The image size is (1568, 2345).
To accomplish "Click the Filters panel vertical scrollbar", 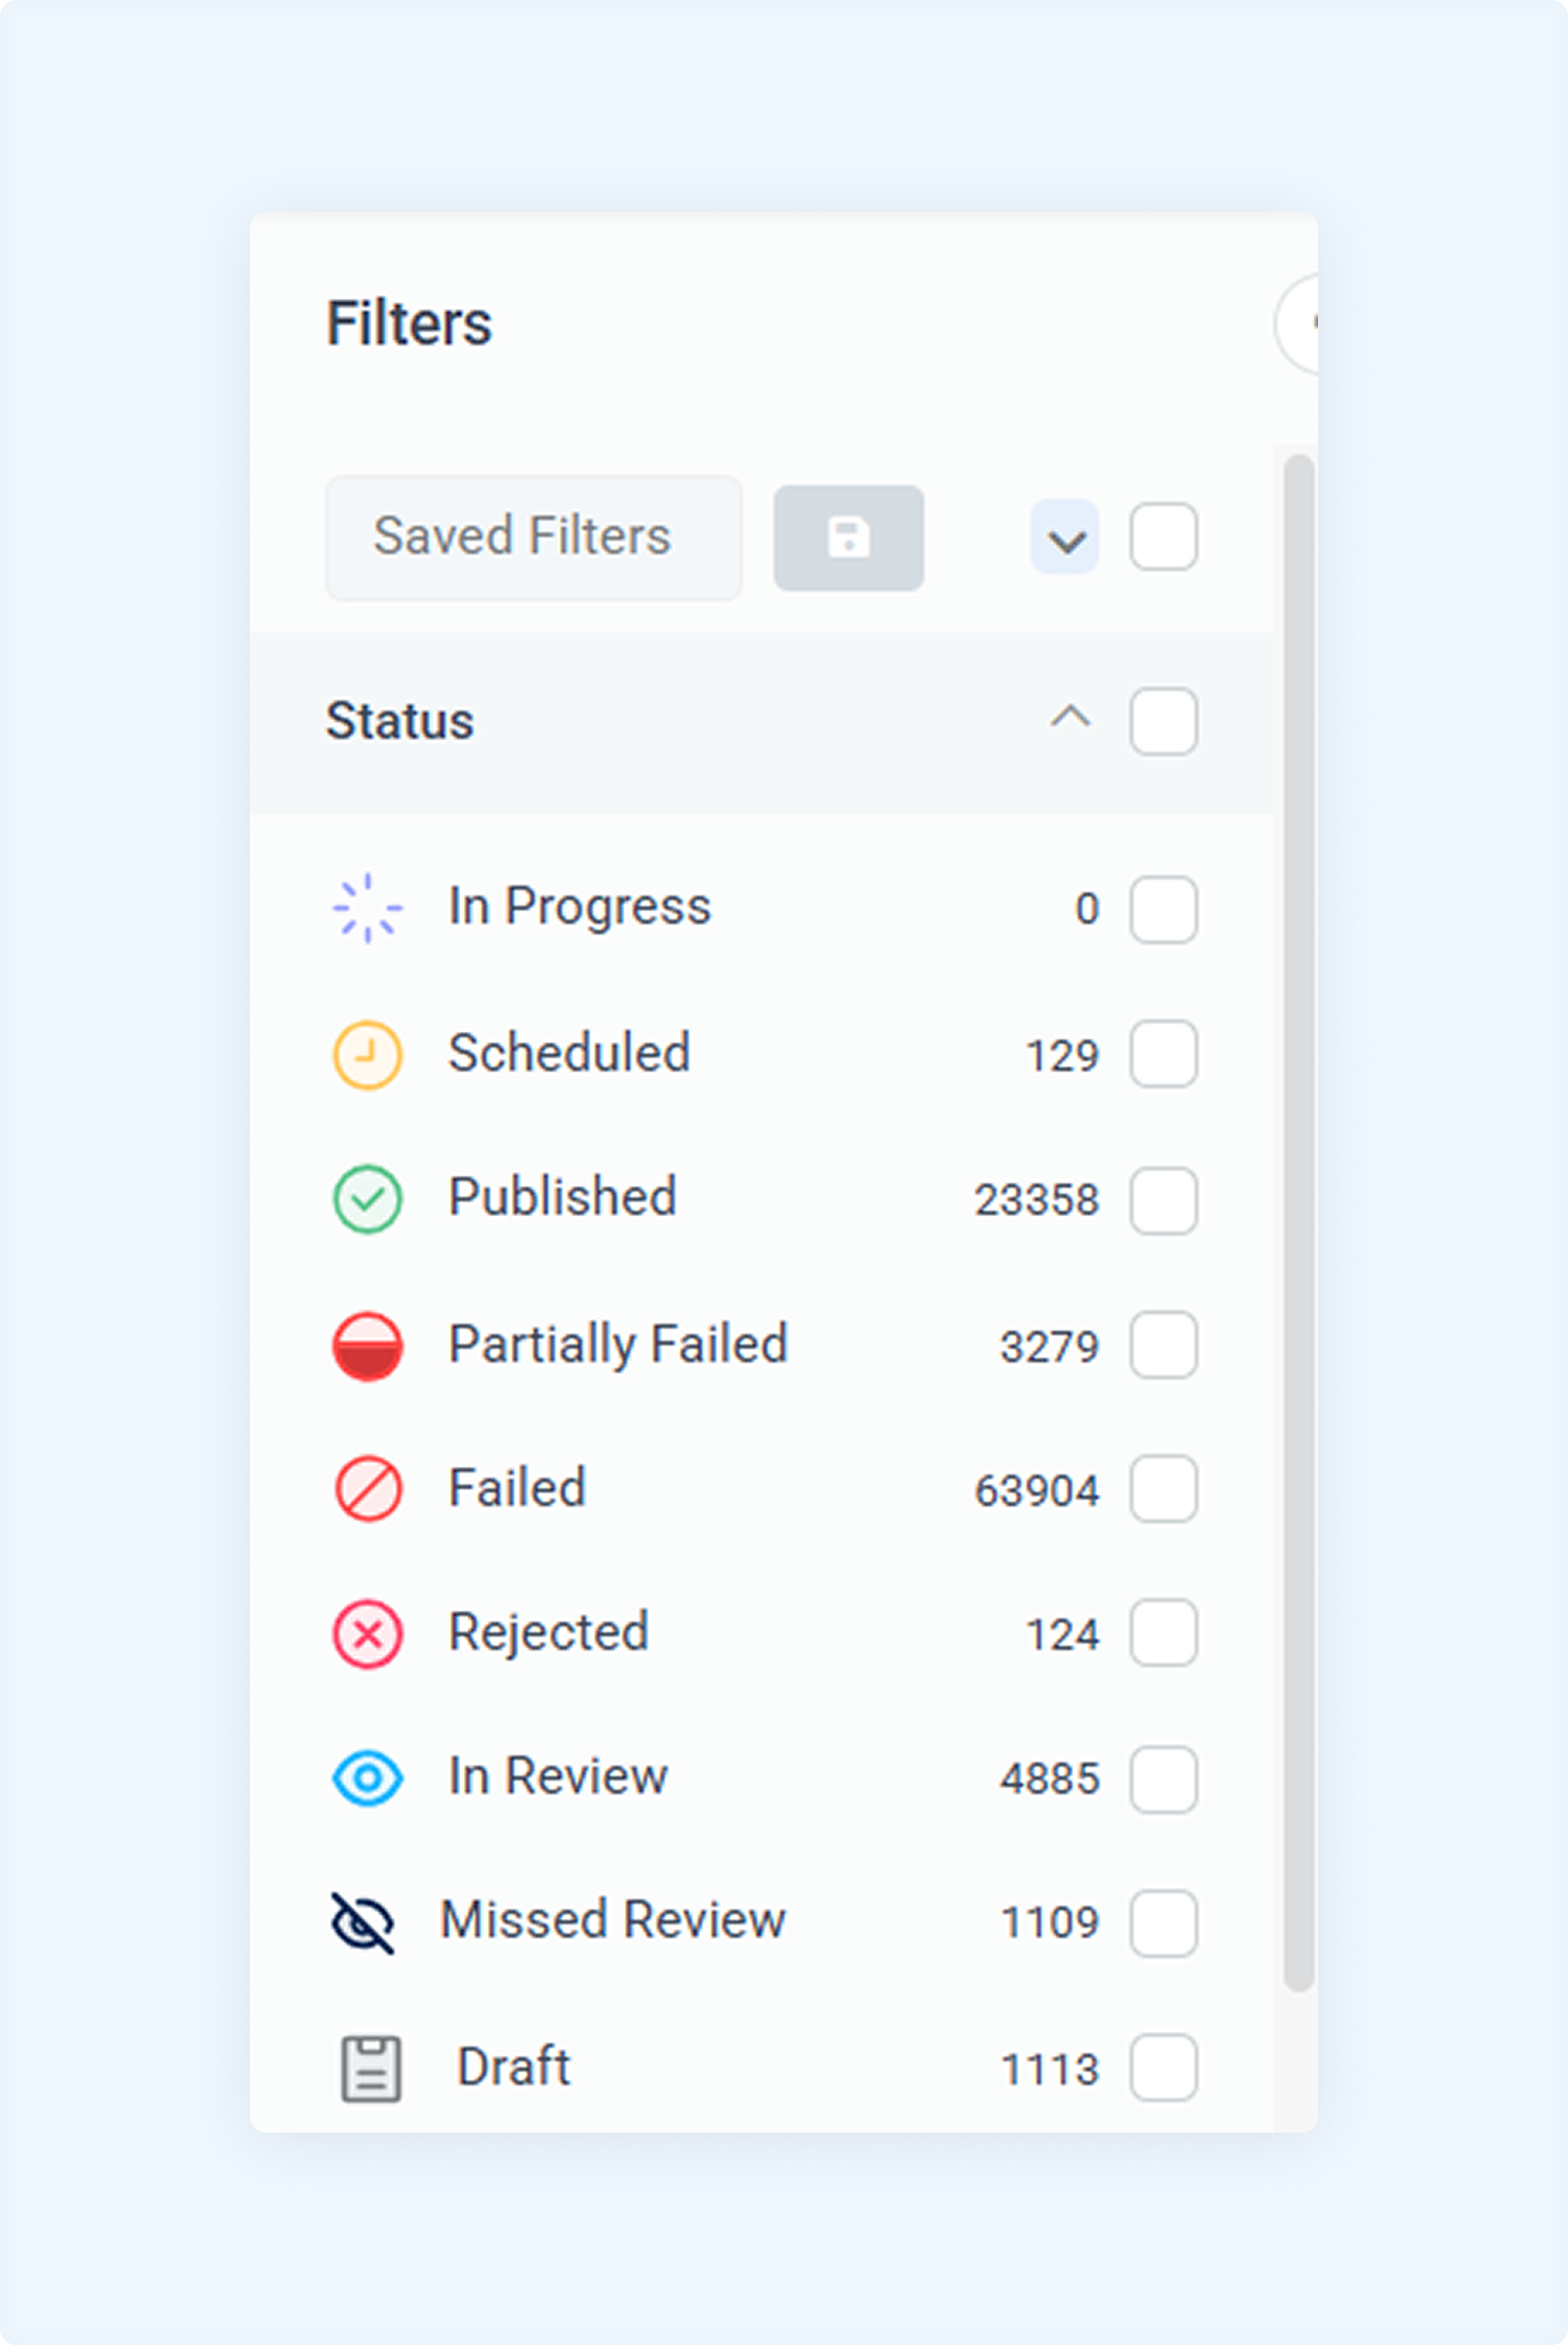I will pyautogui.click(x=1298, y=1222).
